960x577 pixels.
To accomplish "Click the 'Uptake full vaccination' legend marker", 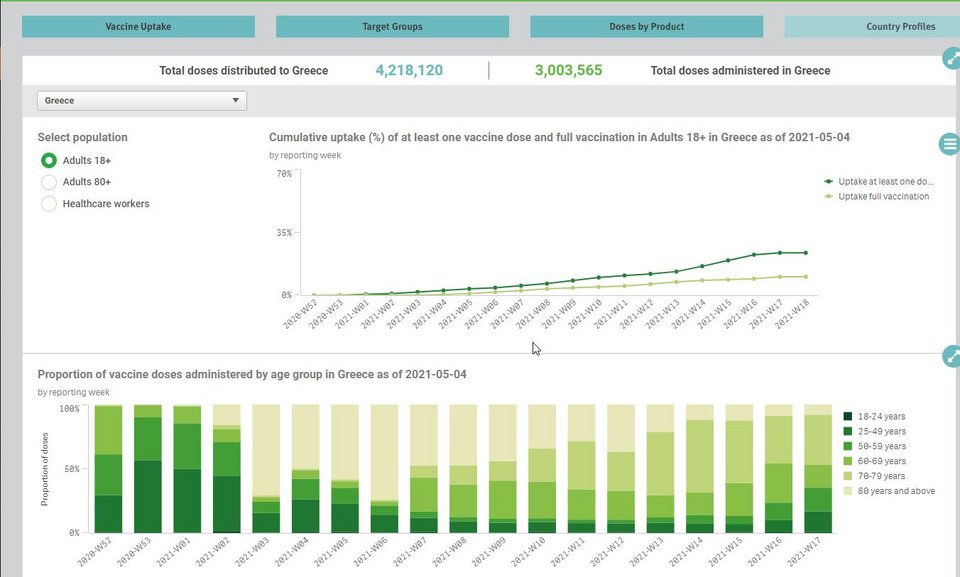I will pyautogui.click(x=828, y=197).
